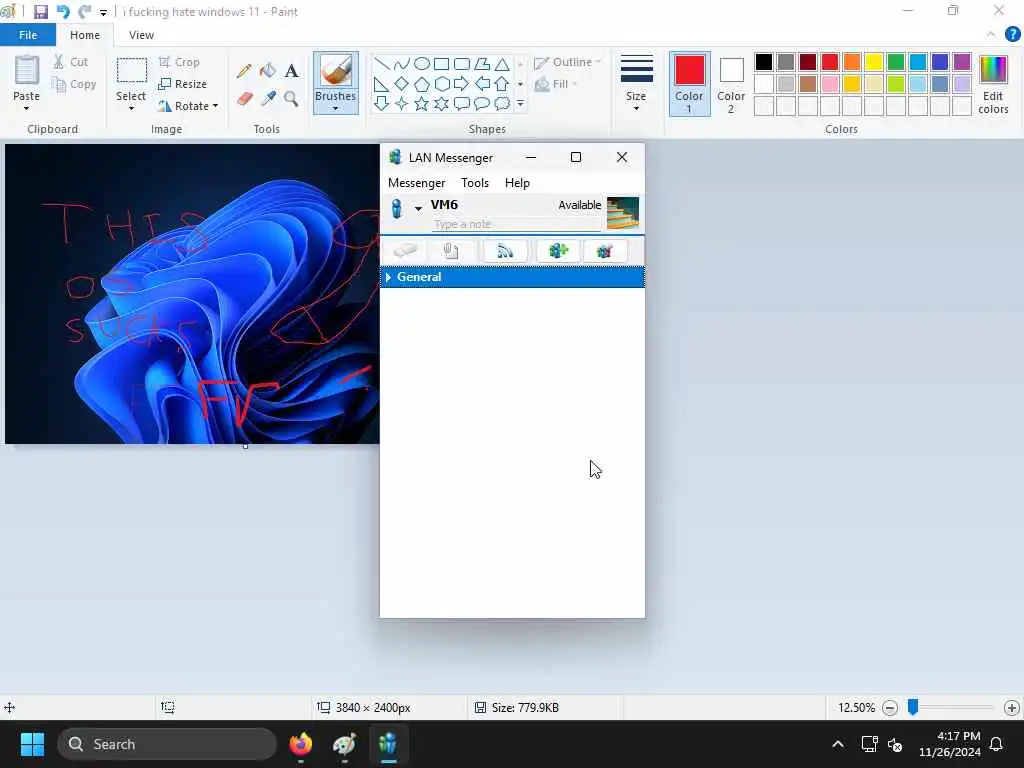The image size is (1024, 768).
Task: Select the Magnifier tool in Paint
Action: point(291,99)
